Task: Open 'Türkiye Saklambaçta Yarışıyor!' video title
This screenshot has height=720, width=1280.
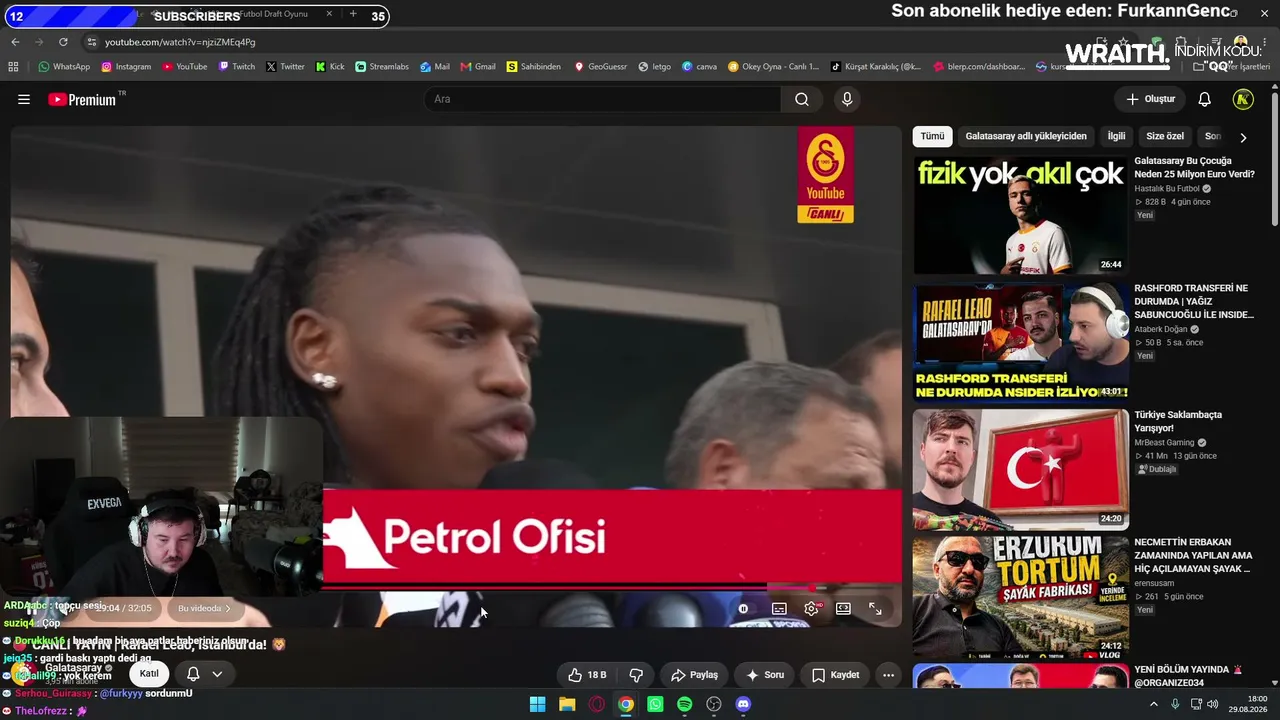Action: tap(1178, 421)
